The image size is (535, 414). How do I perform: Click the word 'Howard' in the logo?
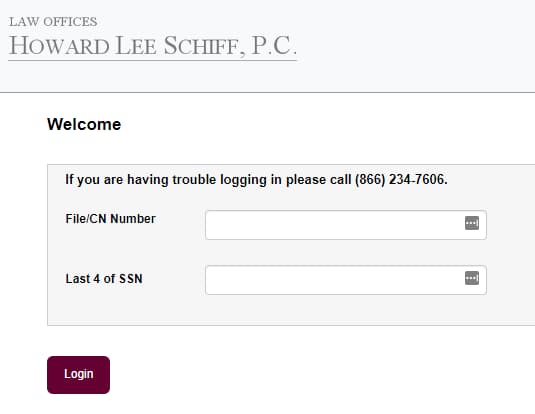tap(59, 46)
